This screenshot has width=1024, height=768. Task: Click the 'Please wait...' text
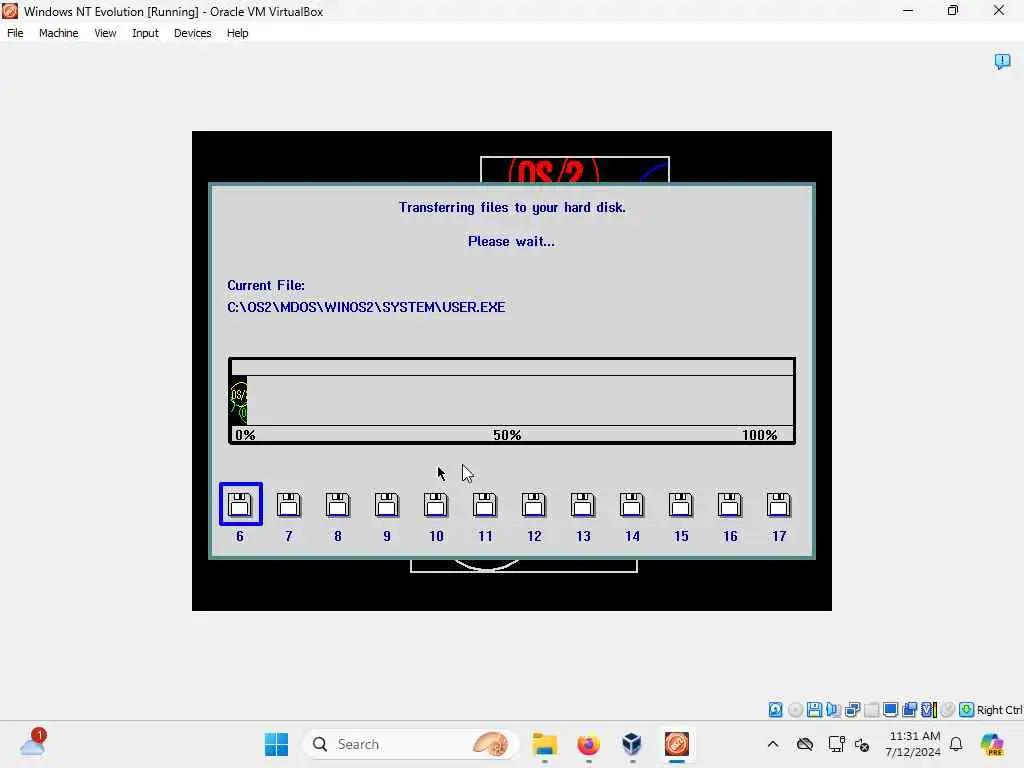511,241
